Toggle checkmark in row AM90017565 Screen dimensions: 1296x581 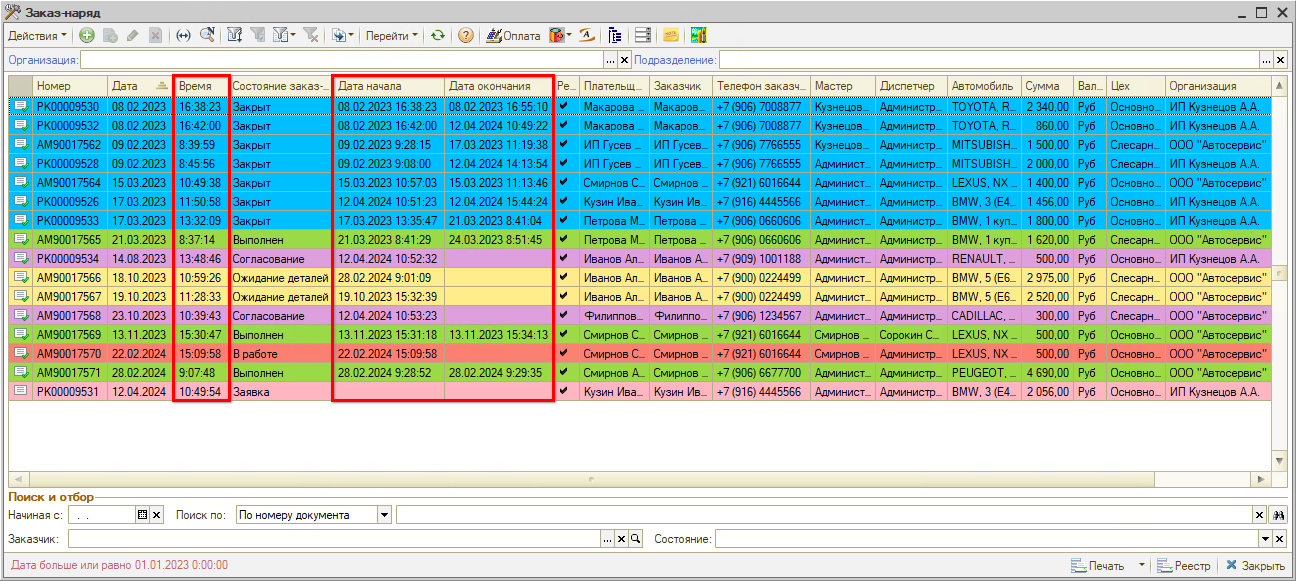tap(564, 240)
